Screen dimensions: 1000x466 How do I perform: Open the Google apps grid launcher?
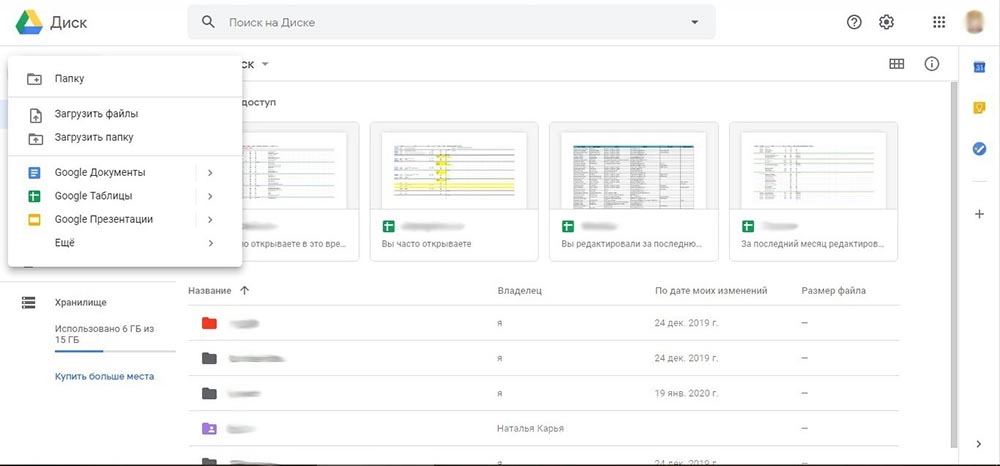click(939, 22)
